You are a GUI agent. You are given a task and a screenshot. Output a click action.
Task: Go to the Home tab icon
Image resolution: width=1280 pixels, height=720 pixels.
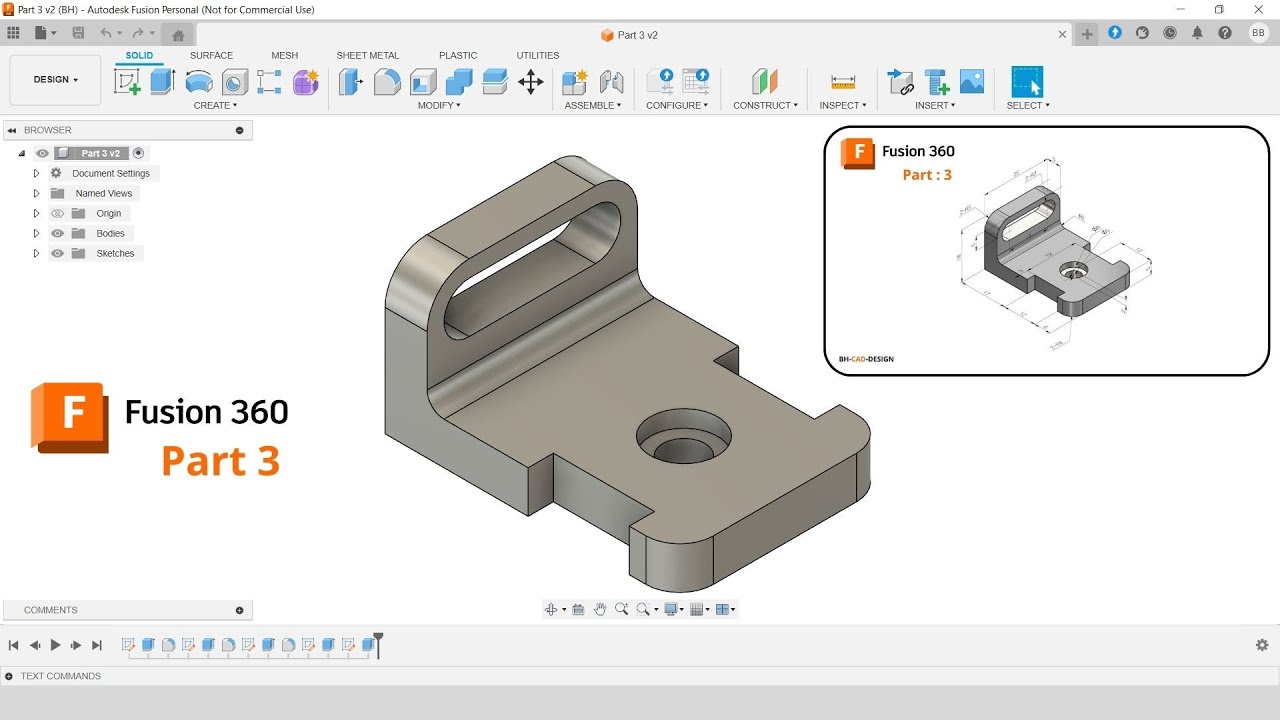[178, 34]
